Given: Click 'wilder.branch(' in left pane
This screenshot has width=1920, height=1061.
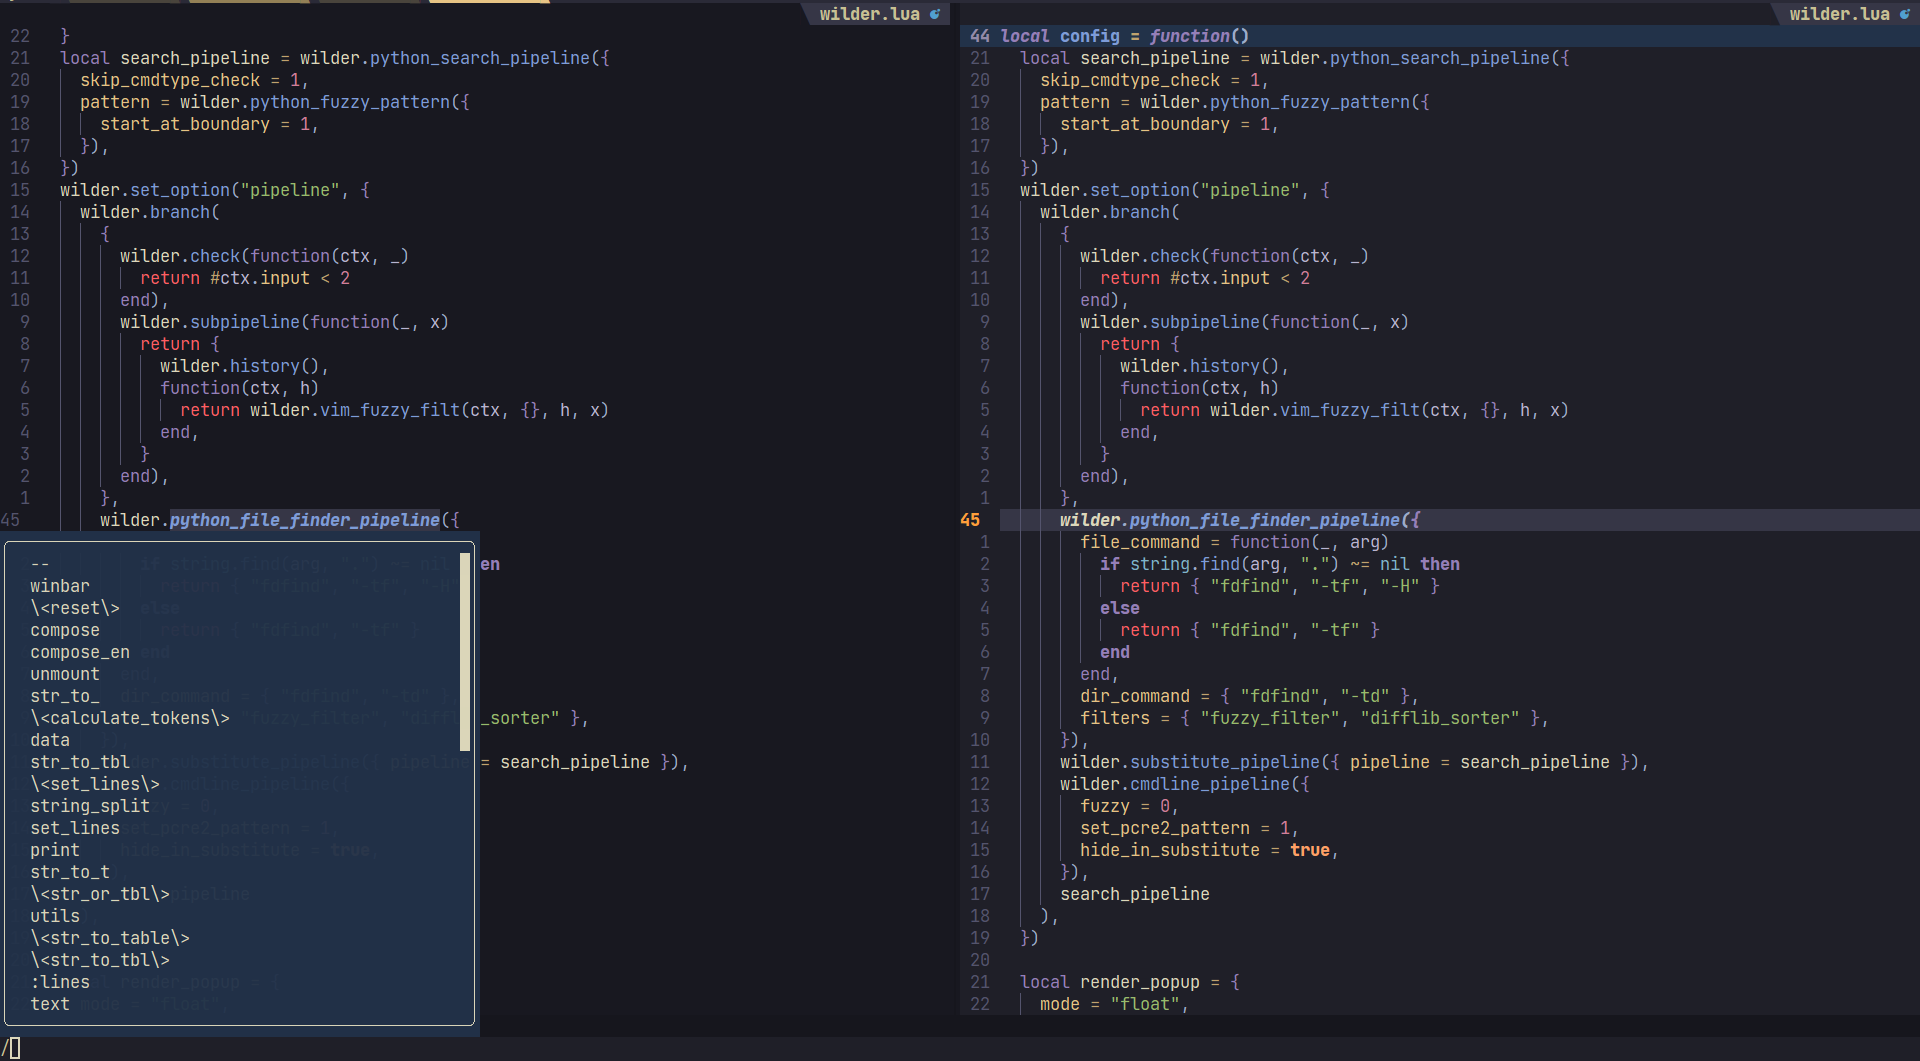Looking at the screenshot, I should (150, 212).
